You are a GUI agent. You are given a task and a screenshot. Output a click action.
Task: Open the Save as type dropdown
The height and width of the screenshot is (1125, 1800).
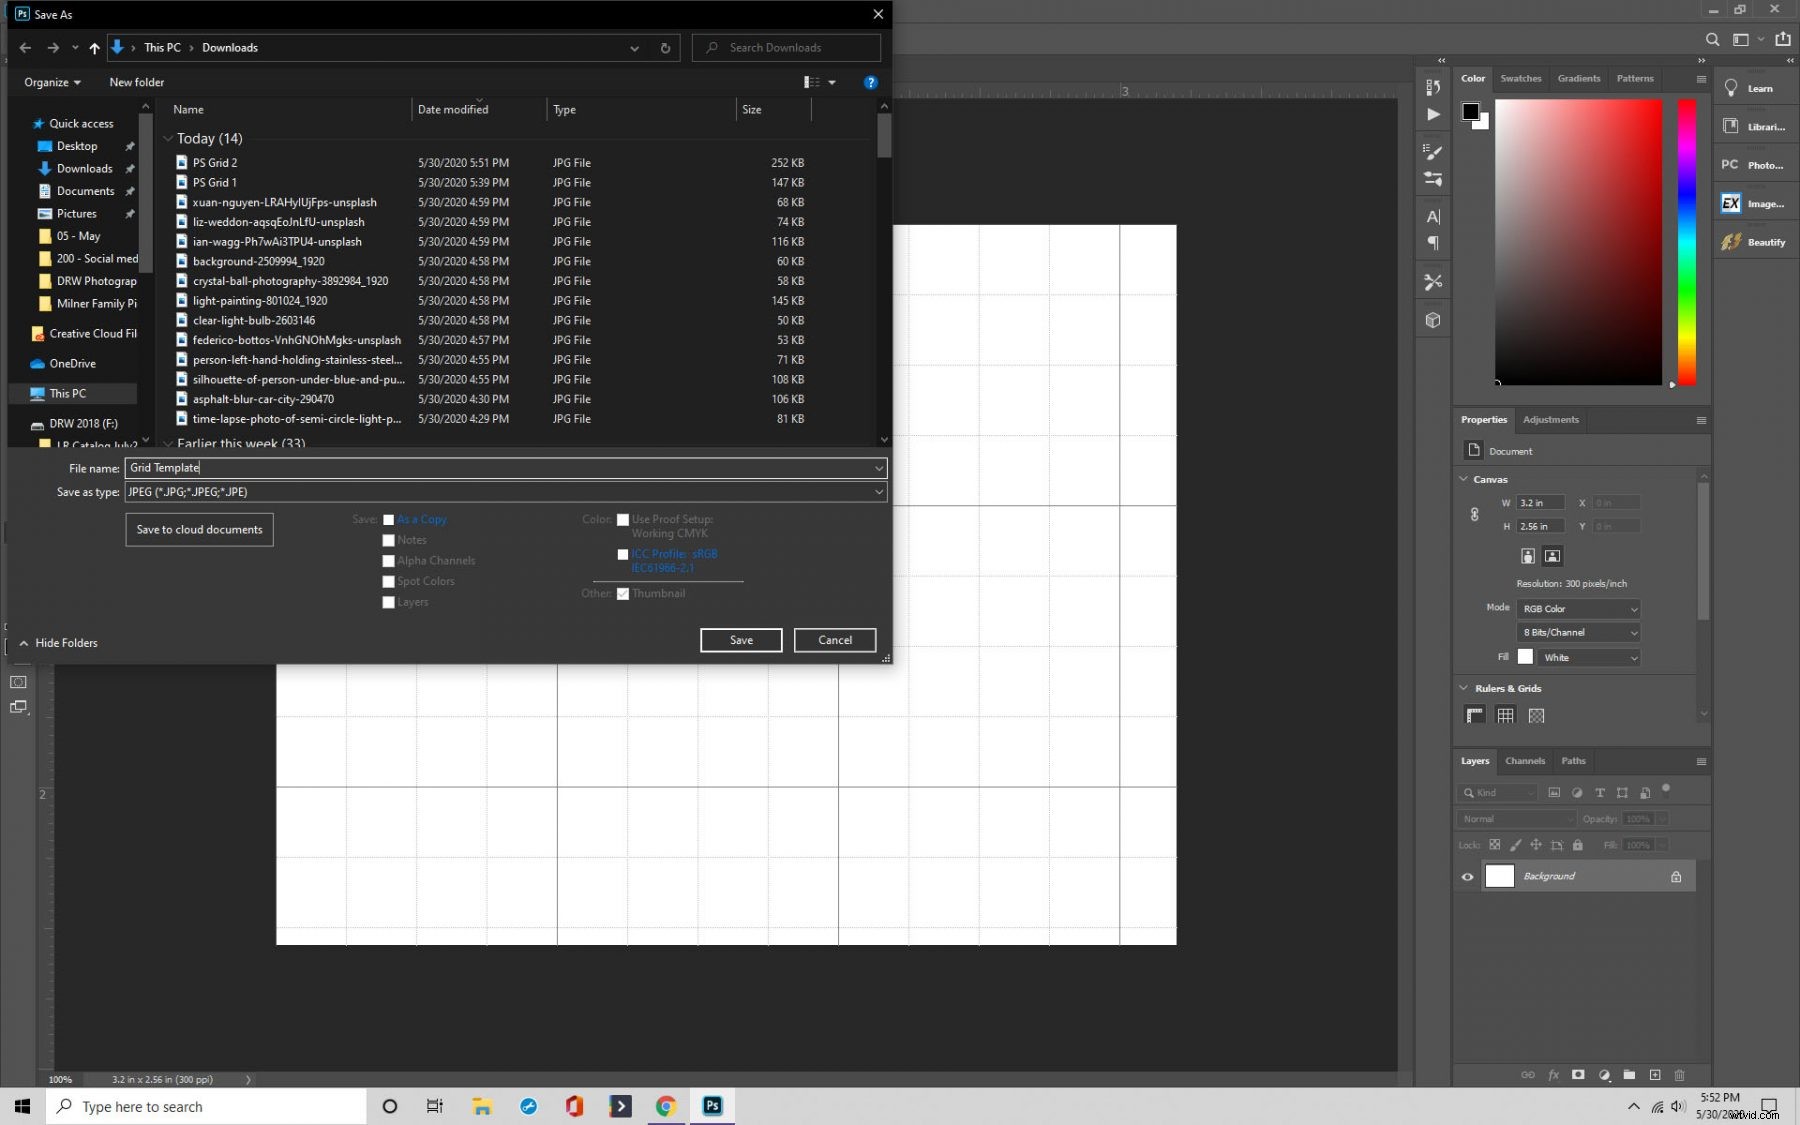[x=878, y=492]
